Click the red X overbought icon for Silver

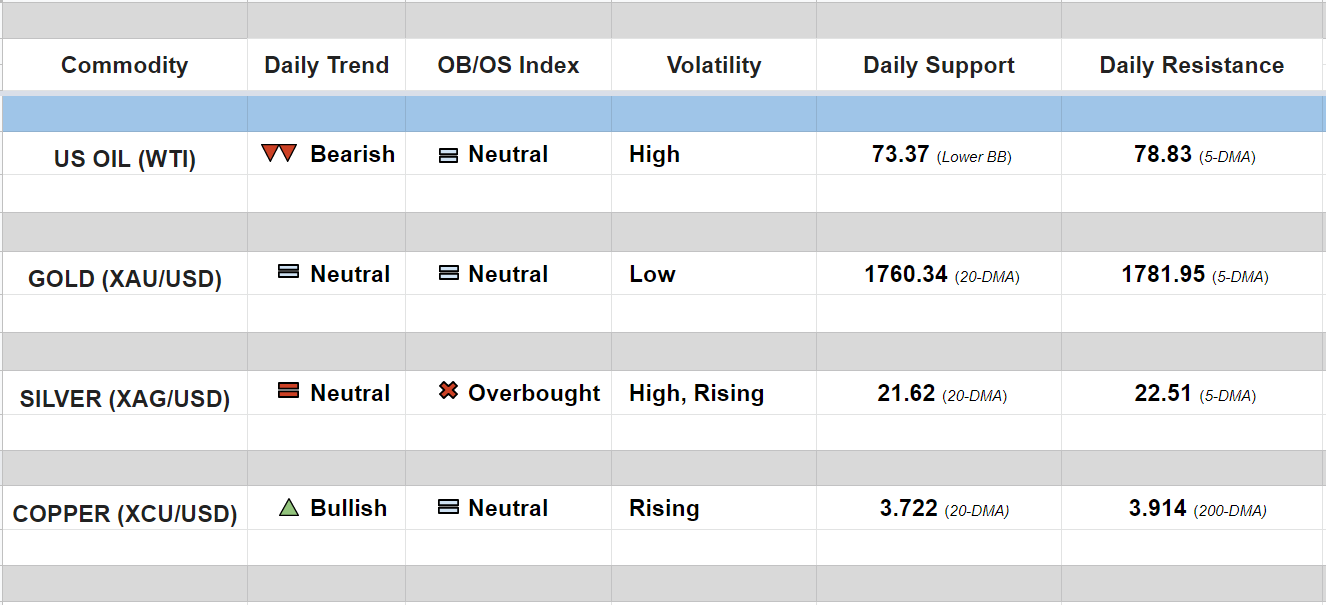449,391
